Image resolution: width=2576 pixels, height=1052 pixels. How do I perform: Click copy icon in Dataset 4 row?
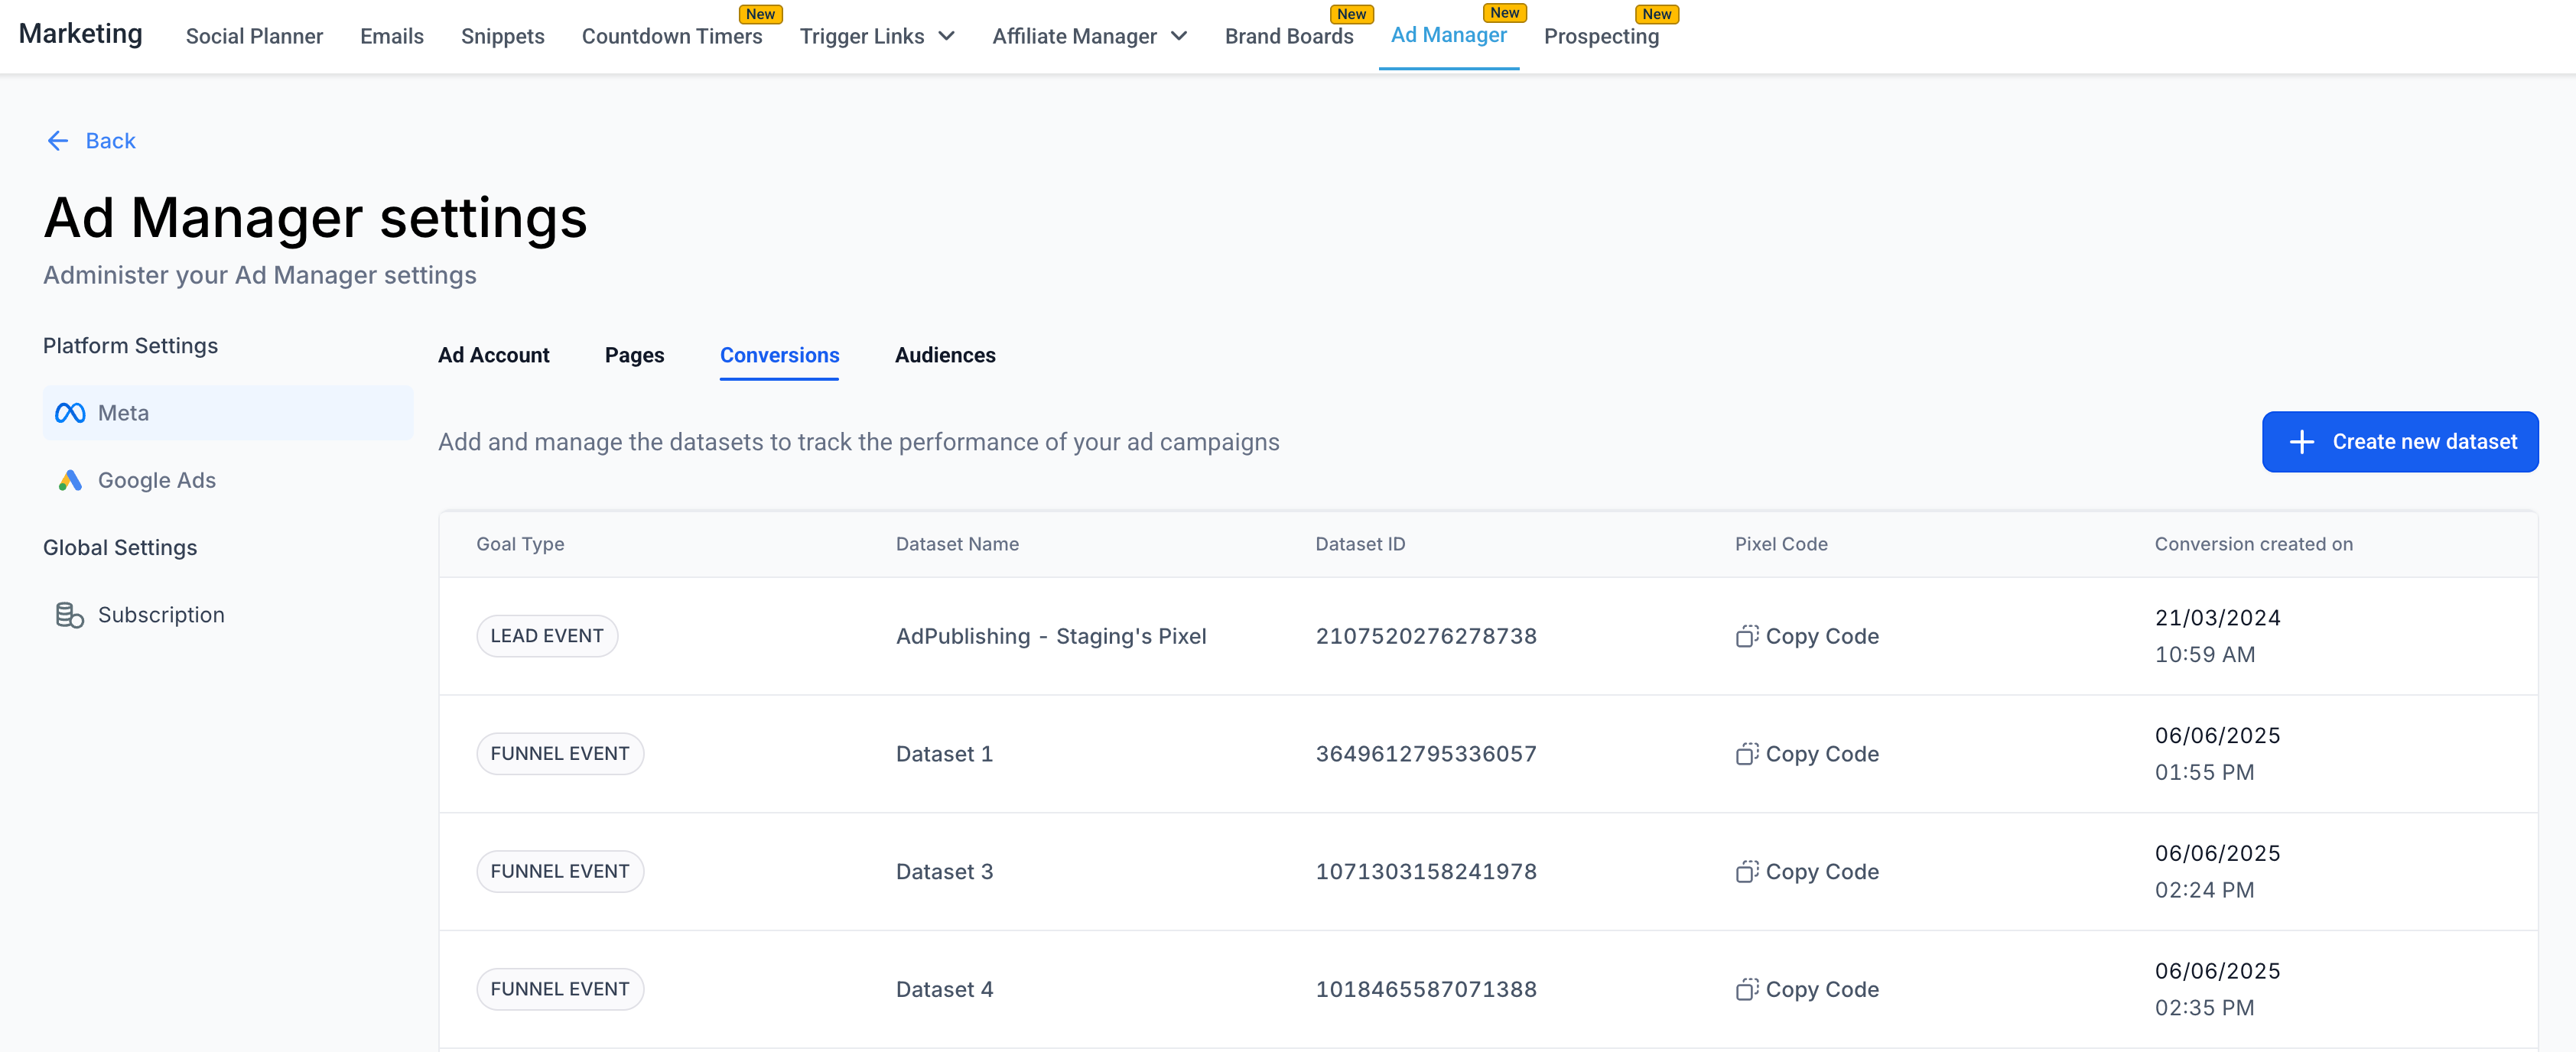[1747, 990]
